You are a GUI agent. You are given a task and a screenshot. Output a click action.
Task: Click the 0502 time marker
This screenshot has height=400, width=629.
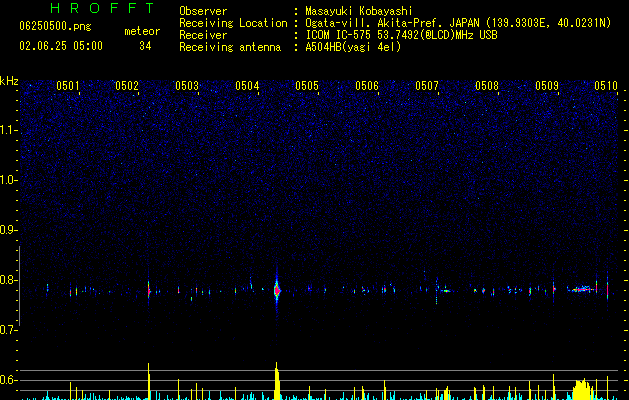127,85
